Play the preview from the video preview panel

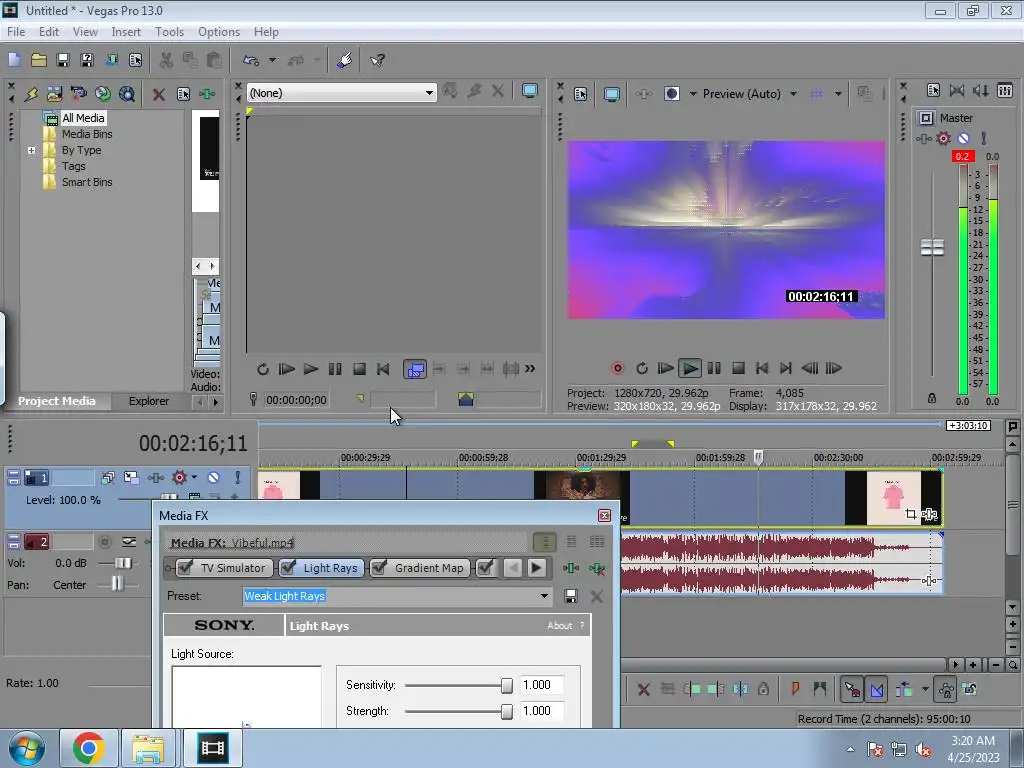coord(689,368)
